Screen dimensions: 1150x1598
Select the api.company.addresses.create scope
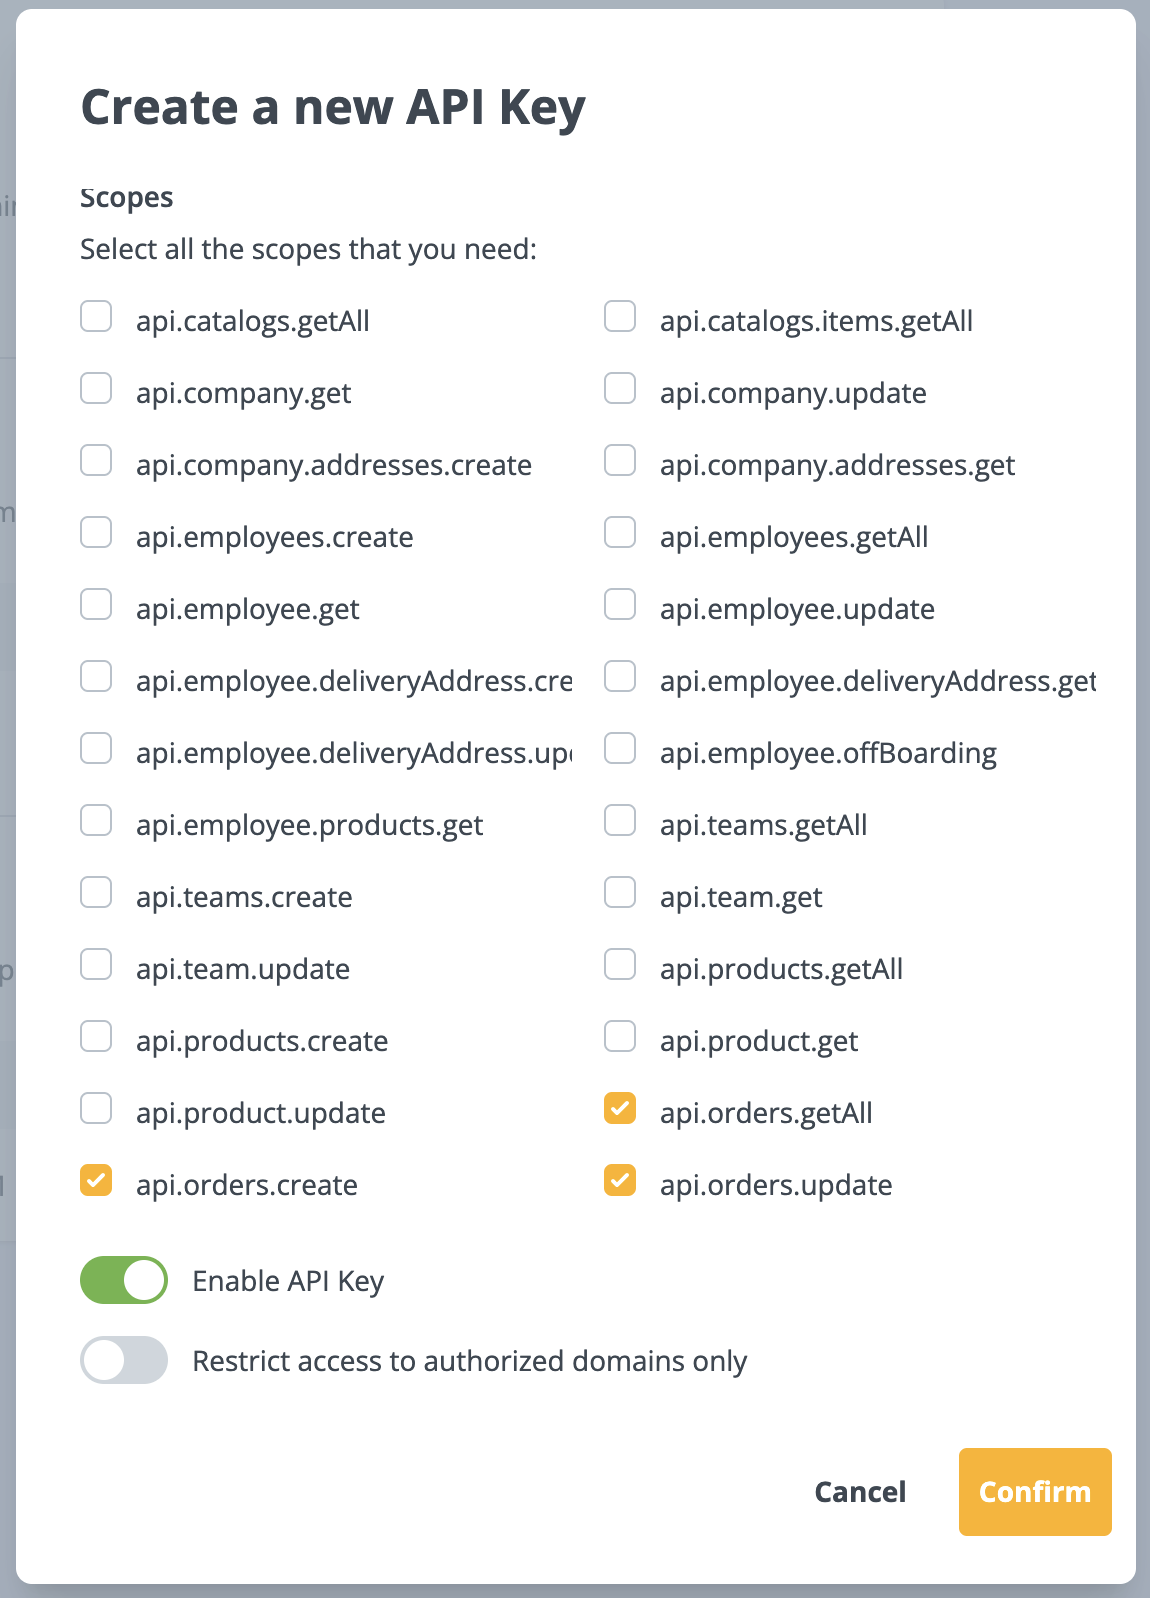(96, 461)
